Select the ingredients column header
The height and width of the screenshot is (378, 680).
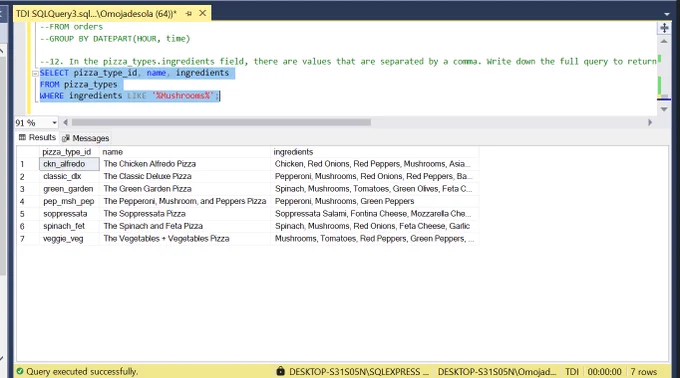click(375, 152)
